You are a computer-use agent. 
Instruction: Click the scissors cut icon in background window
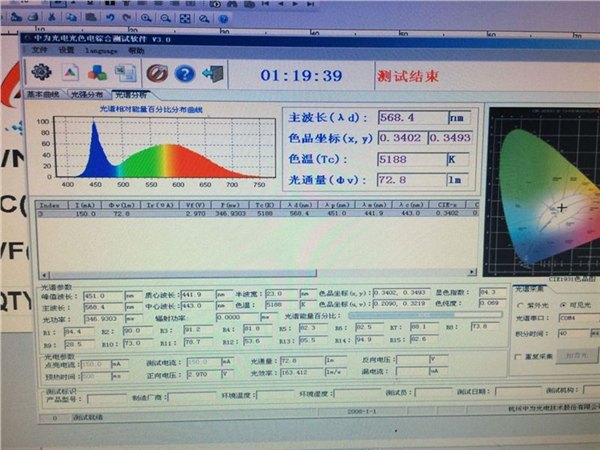pos(52,17)
